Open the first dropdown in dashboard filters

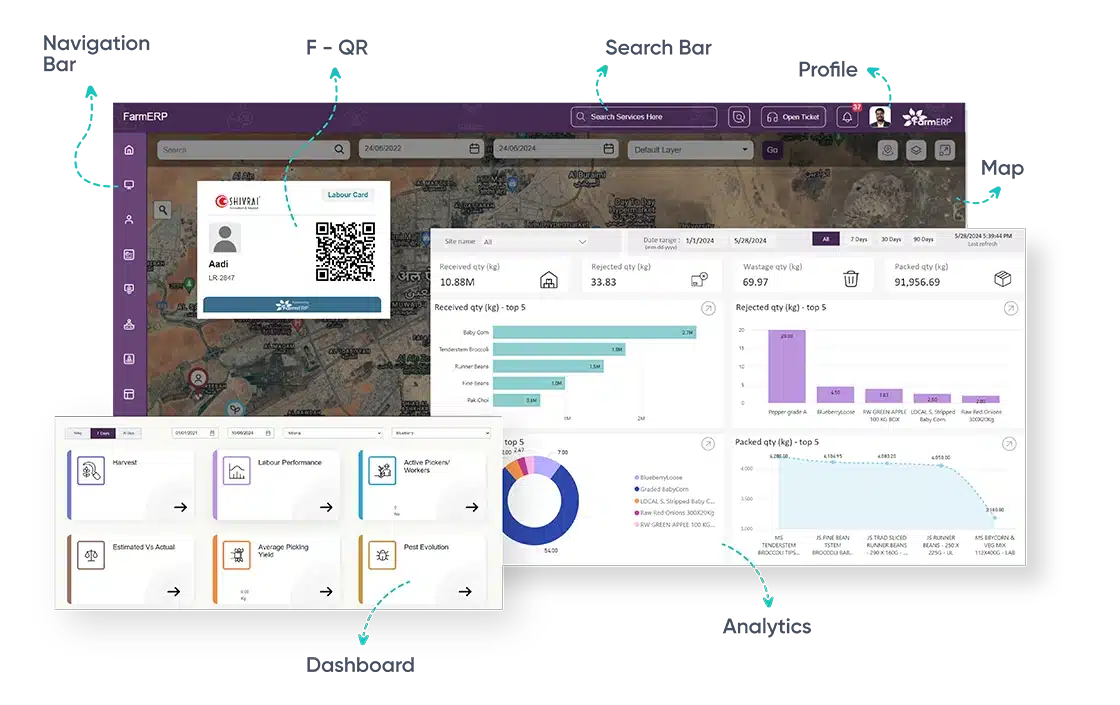click(334, 433)
